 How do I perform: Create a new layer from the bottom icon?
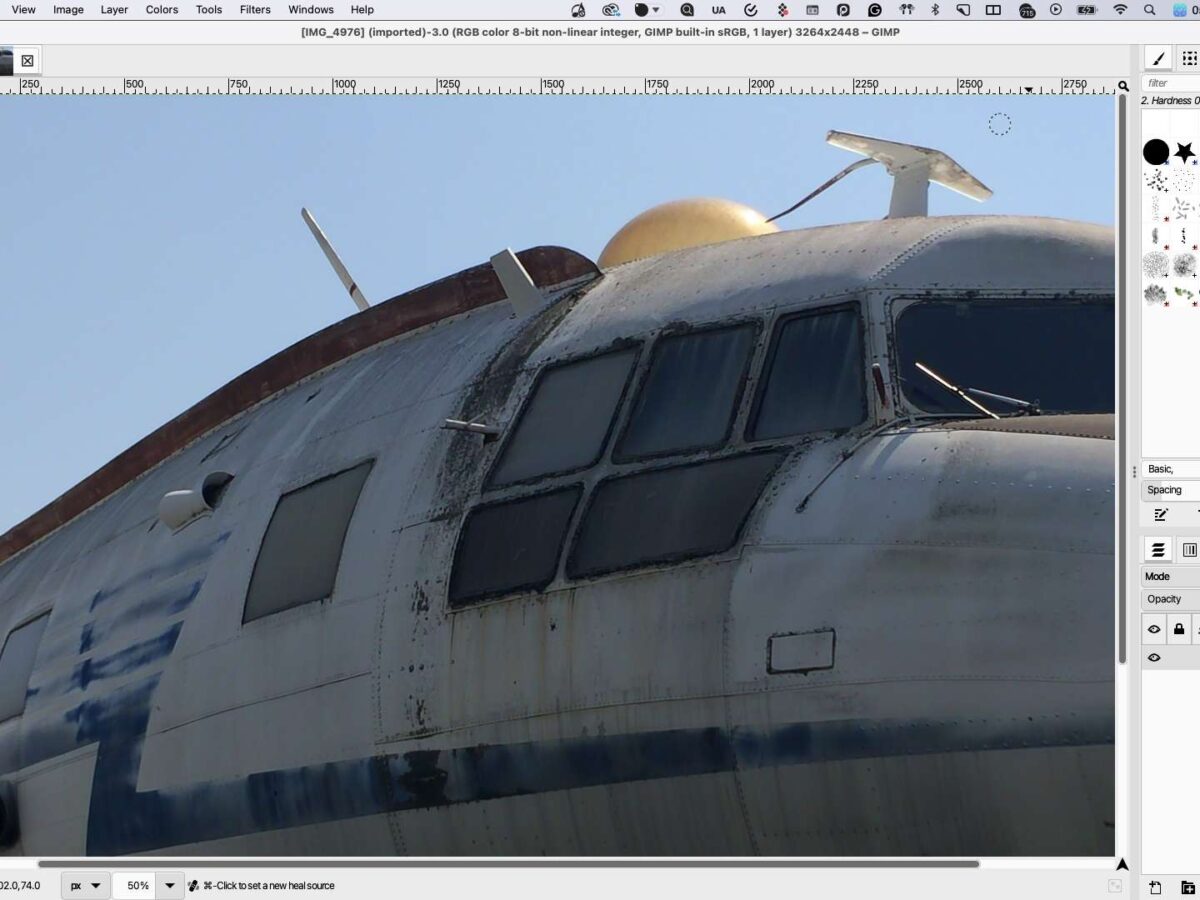point(1155,887)
